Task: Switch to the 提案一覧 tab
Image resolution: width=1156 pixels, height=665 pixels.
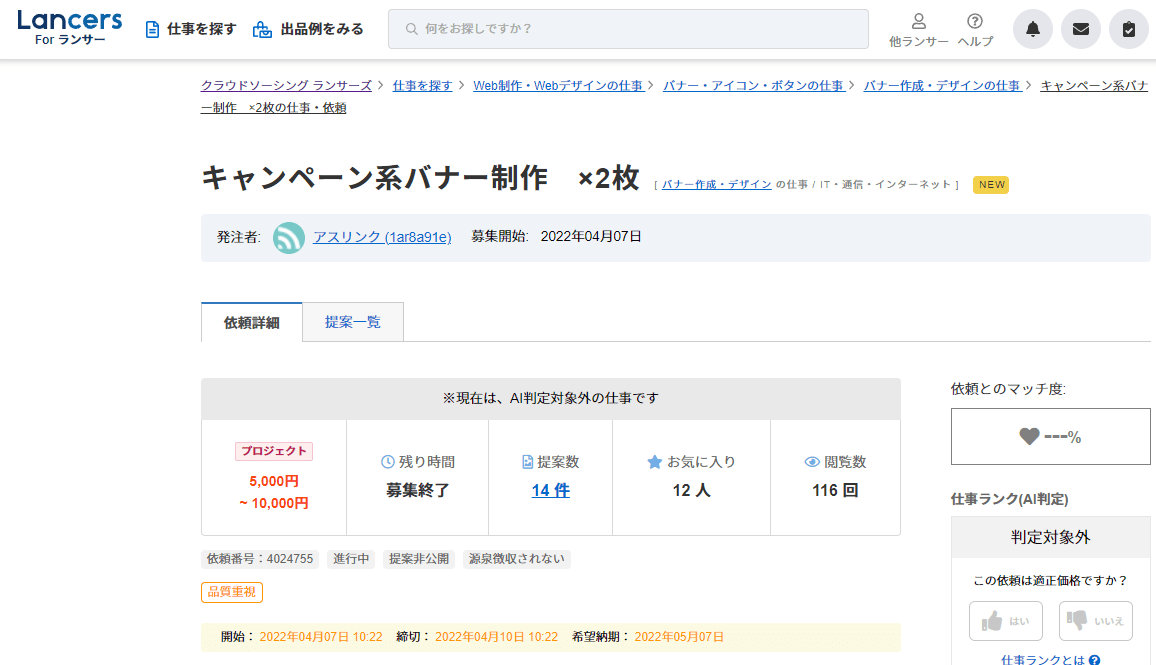Action: 352,322
